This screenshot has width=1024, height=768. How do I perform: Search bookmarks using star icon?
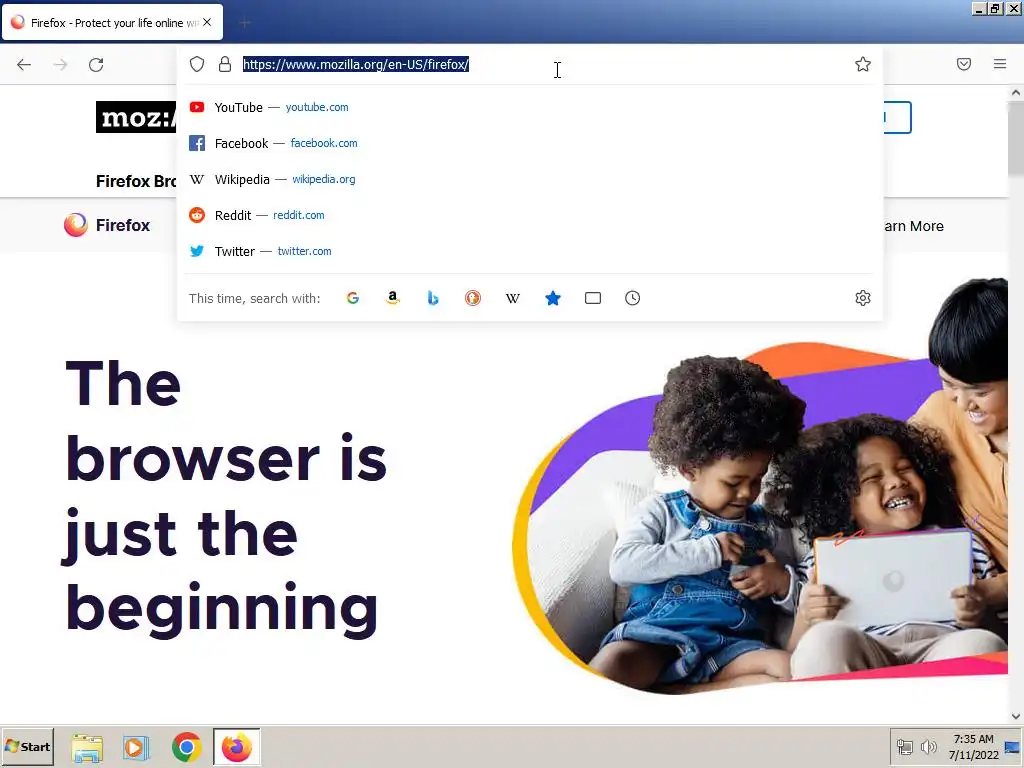tap(552, 298)
